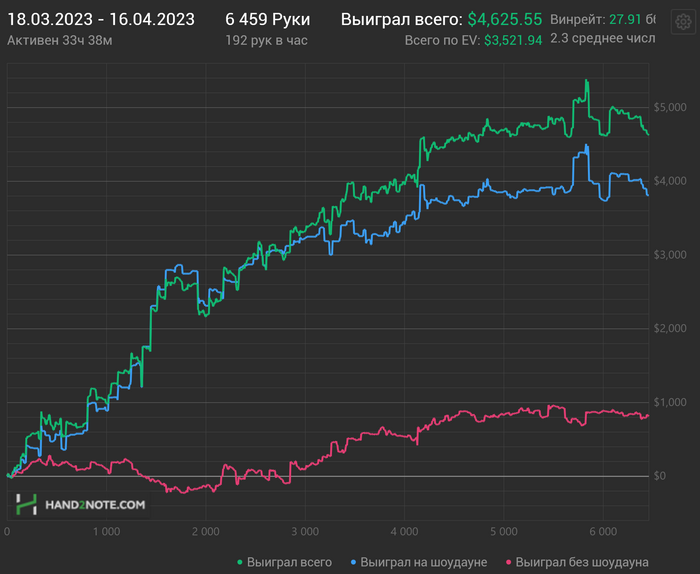Click the total winnings value $4,625.55
The width and height of the screenshot is (700, 574).
tap(505, 20)
